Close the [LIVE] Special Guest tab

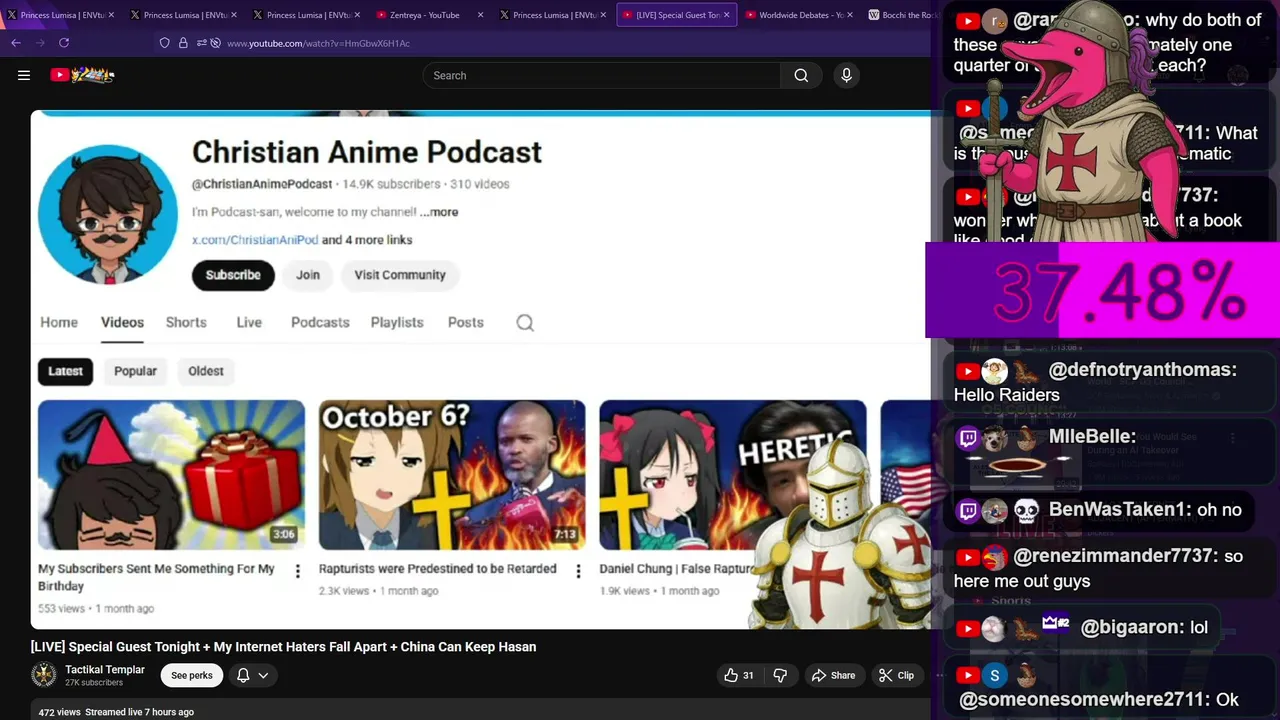point(726,15)
